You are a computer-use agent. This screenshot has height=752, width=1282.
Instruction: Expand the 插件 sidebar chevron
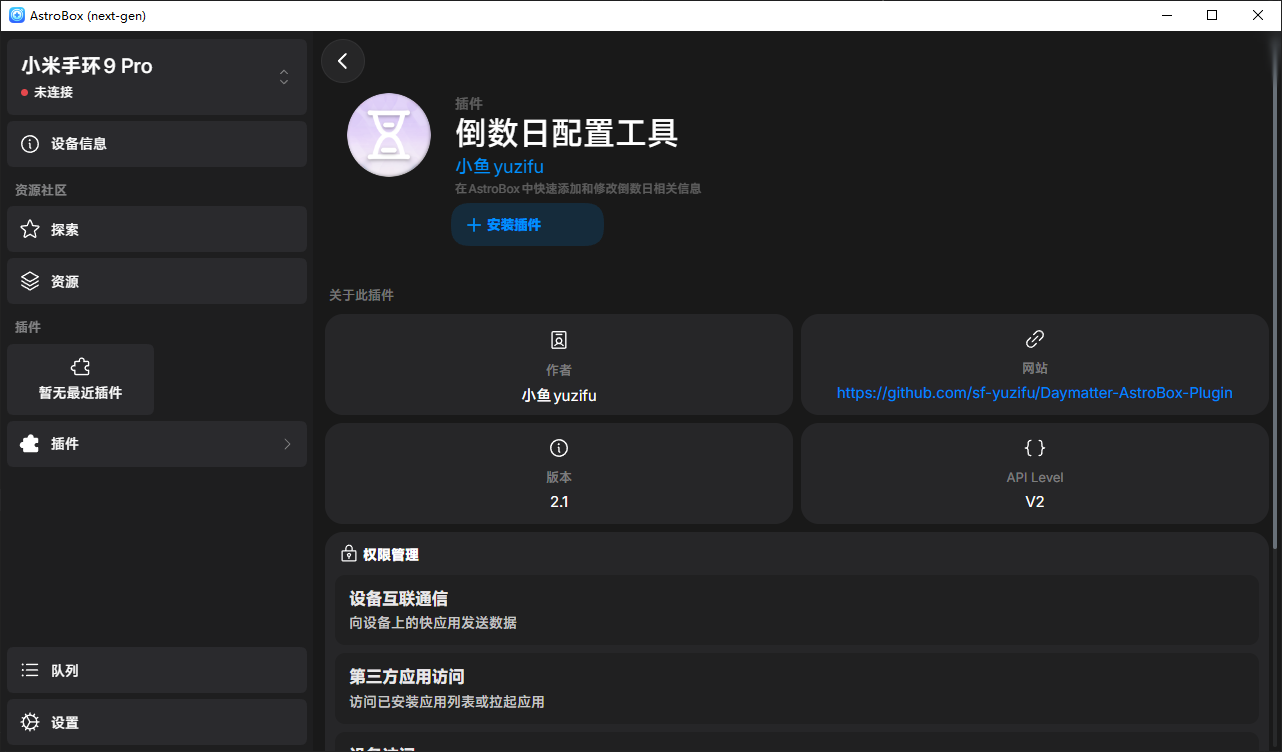click(287, 444)
